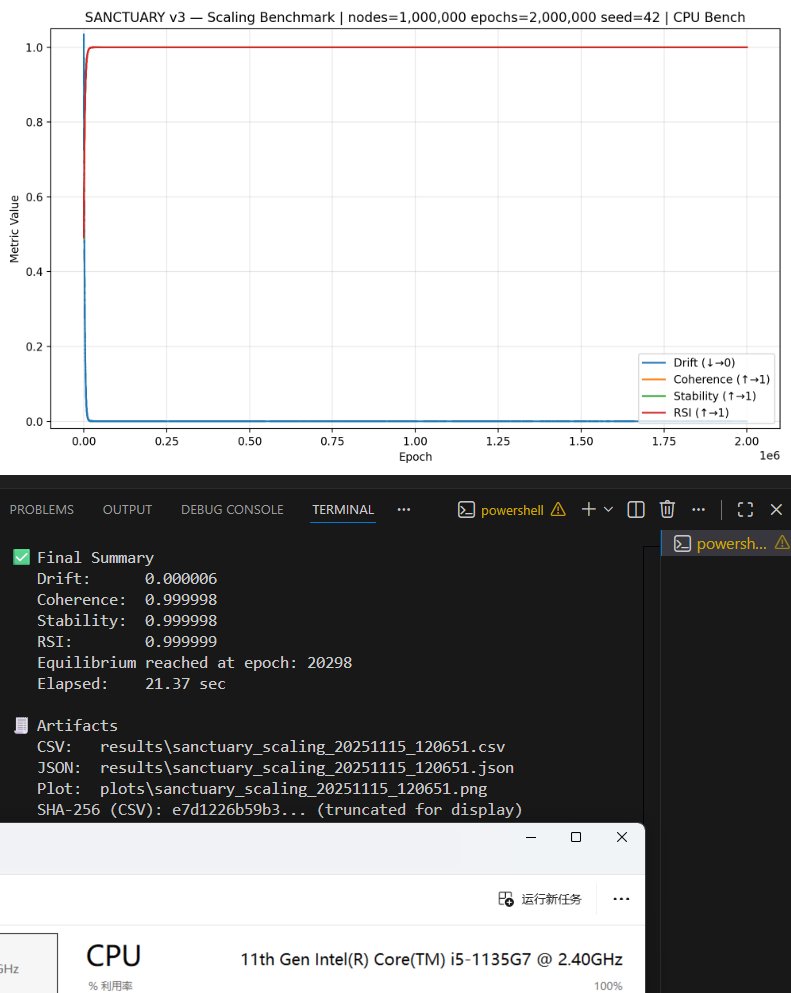Click the powershell terminal label in toolbar
Viewport: 791px width, 993px height.
click(x=512, y=510)
